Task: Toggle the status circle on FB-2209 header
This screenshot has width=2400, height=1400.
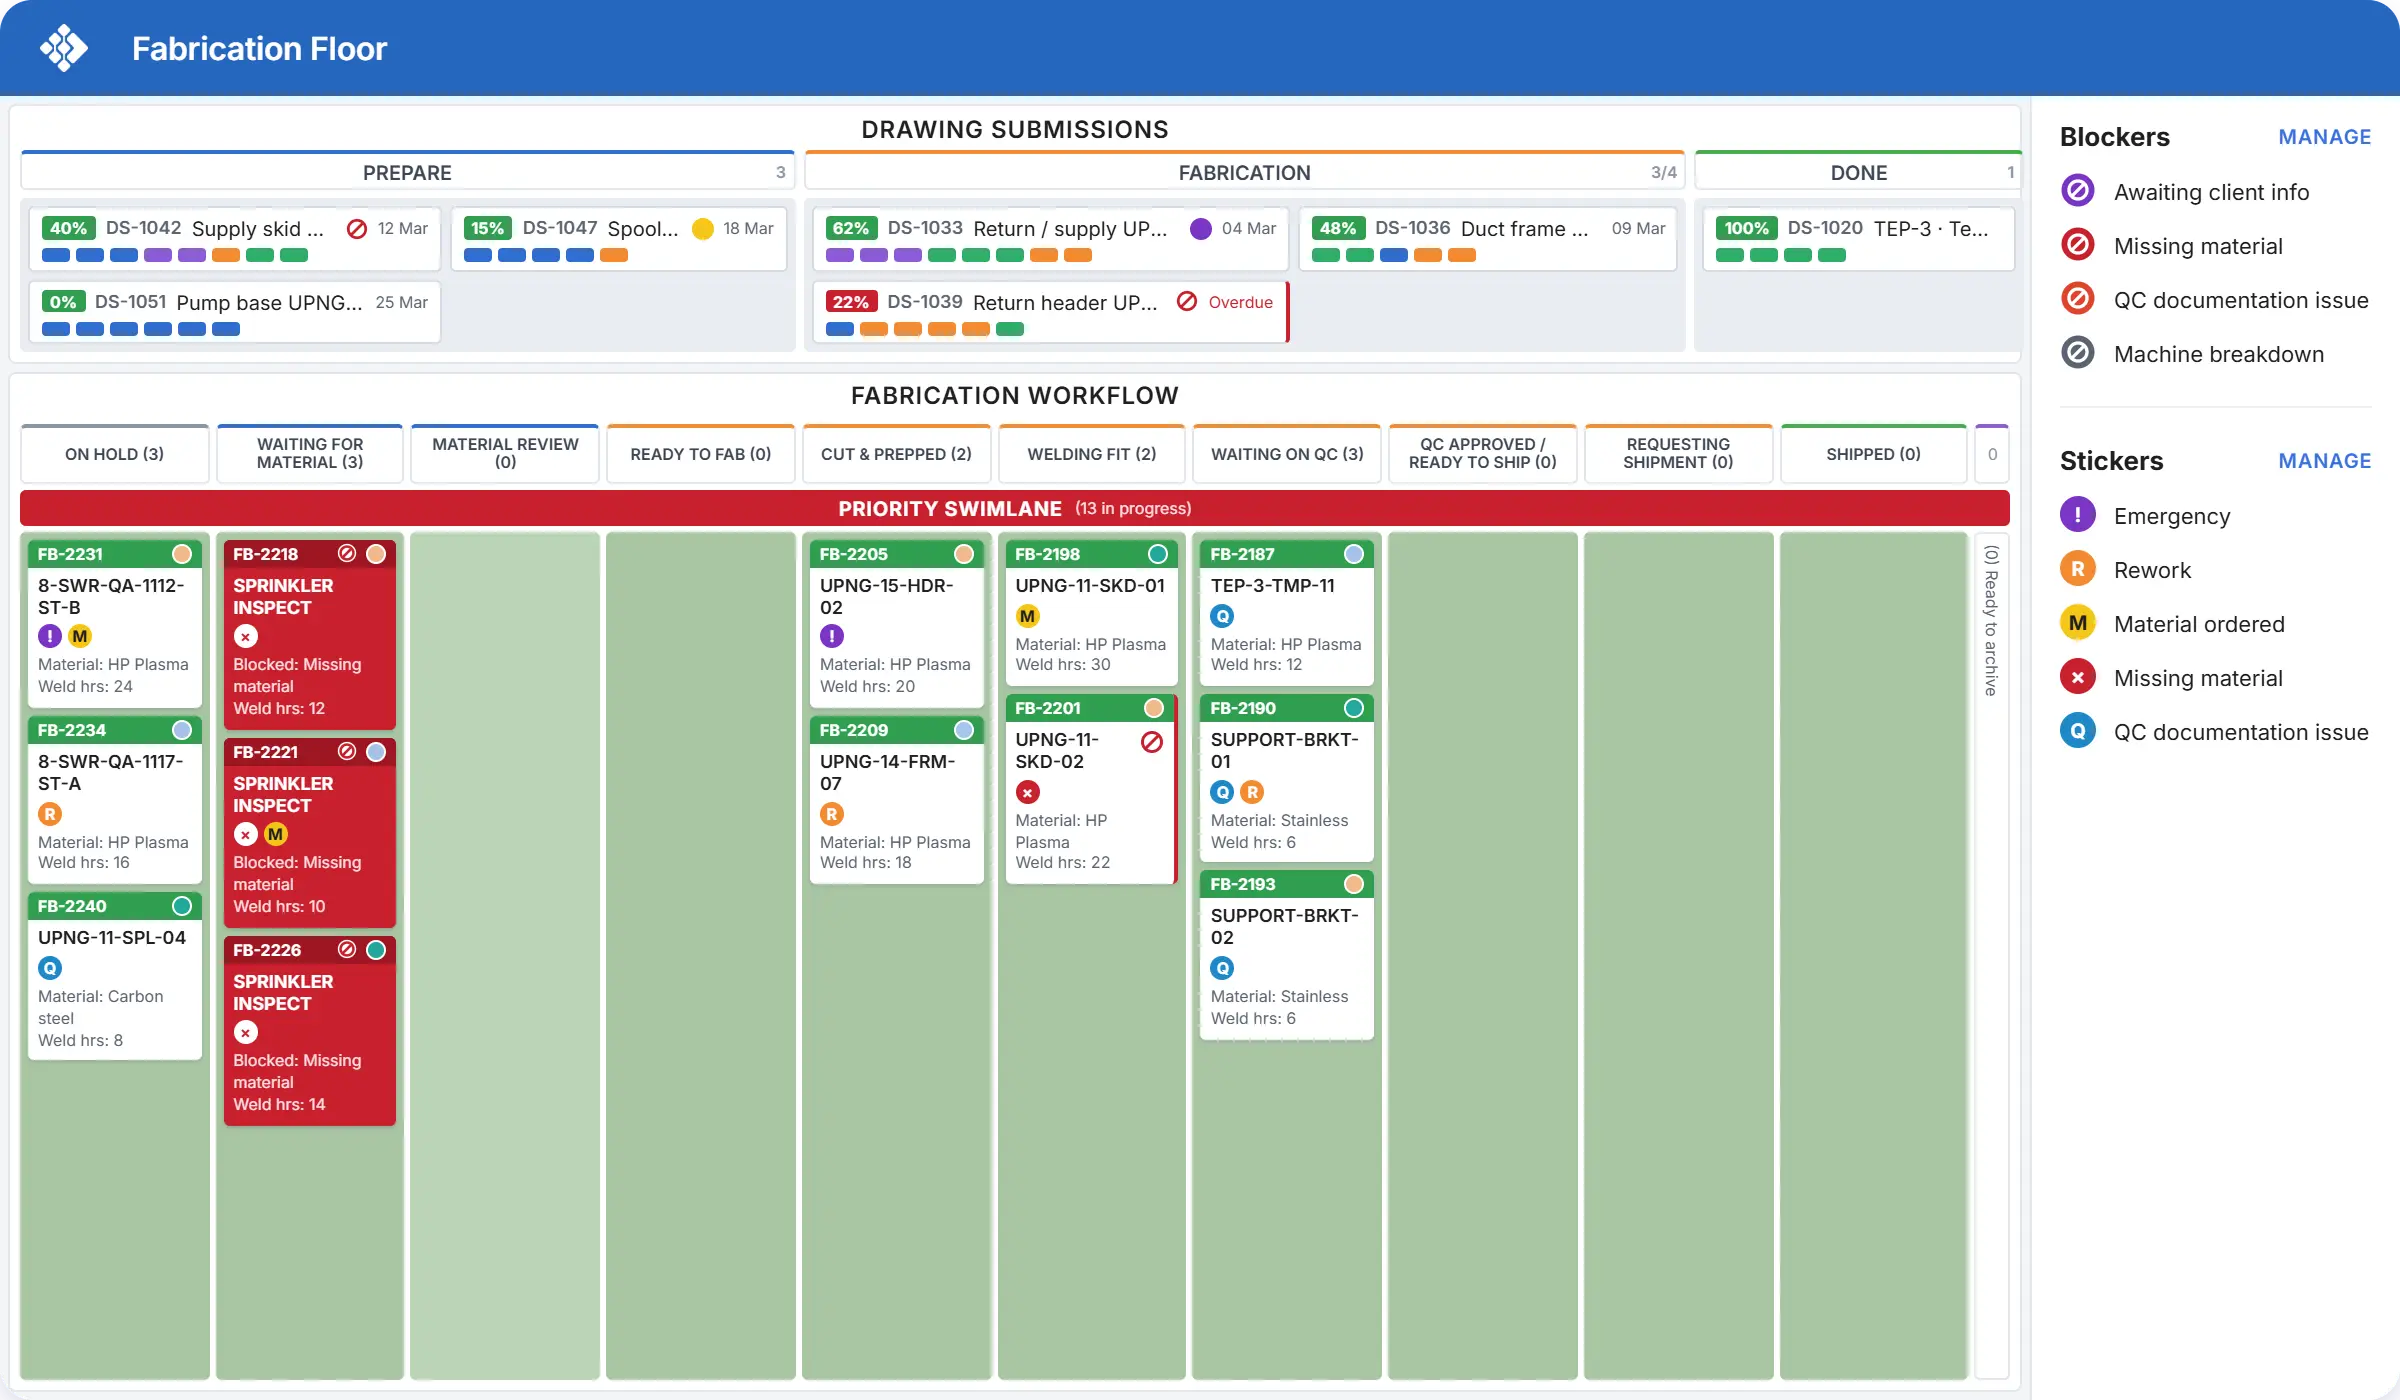Action: (x=964, y=730)
